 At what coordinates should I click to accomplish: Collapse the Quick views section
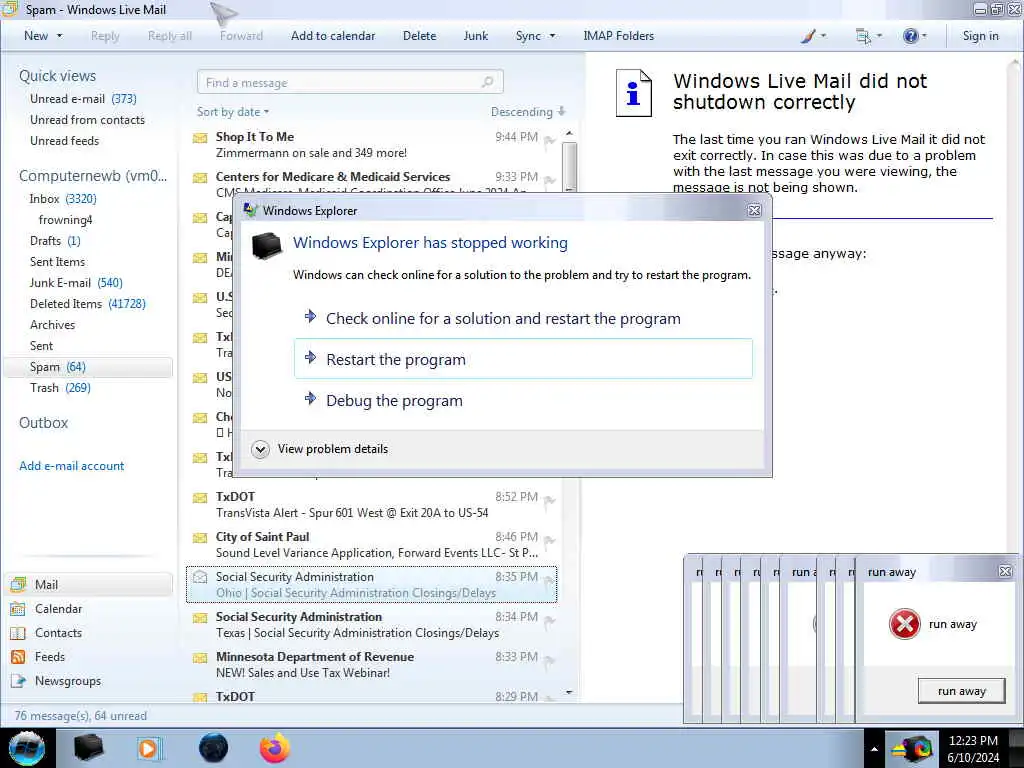coord(57,76)
